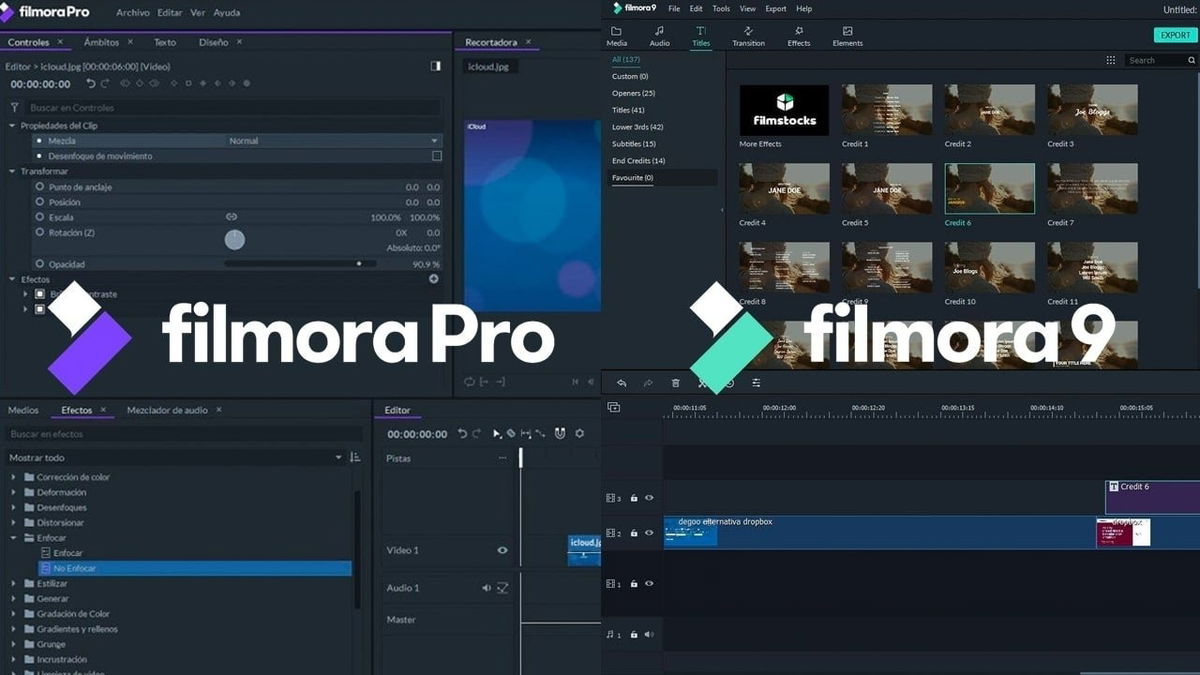Click the EXPORT button in Filmora 9
1200x675 pixels.
point(1174,34)
